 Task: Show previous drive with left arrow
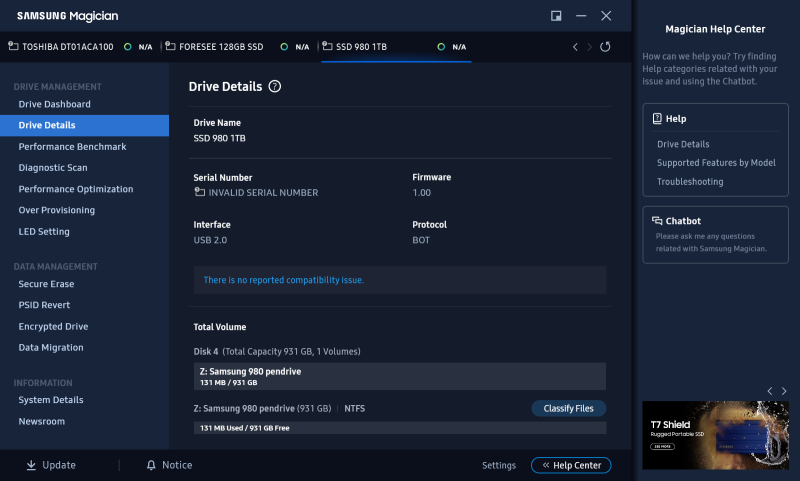(575, 47)
